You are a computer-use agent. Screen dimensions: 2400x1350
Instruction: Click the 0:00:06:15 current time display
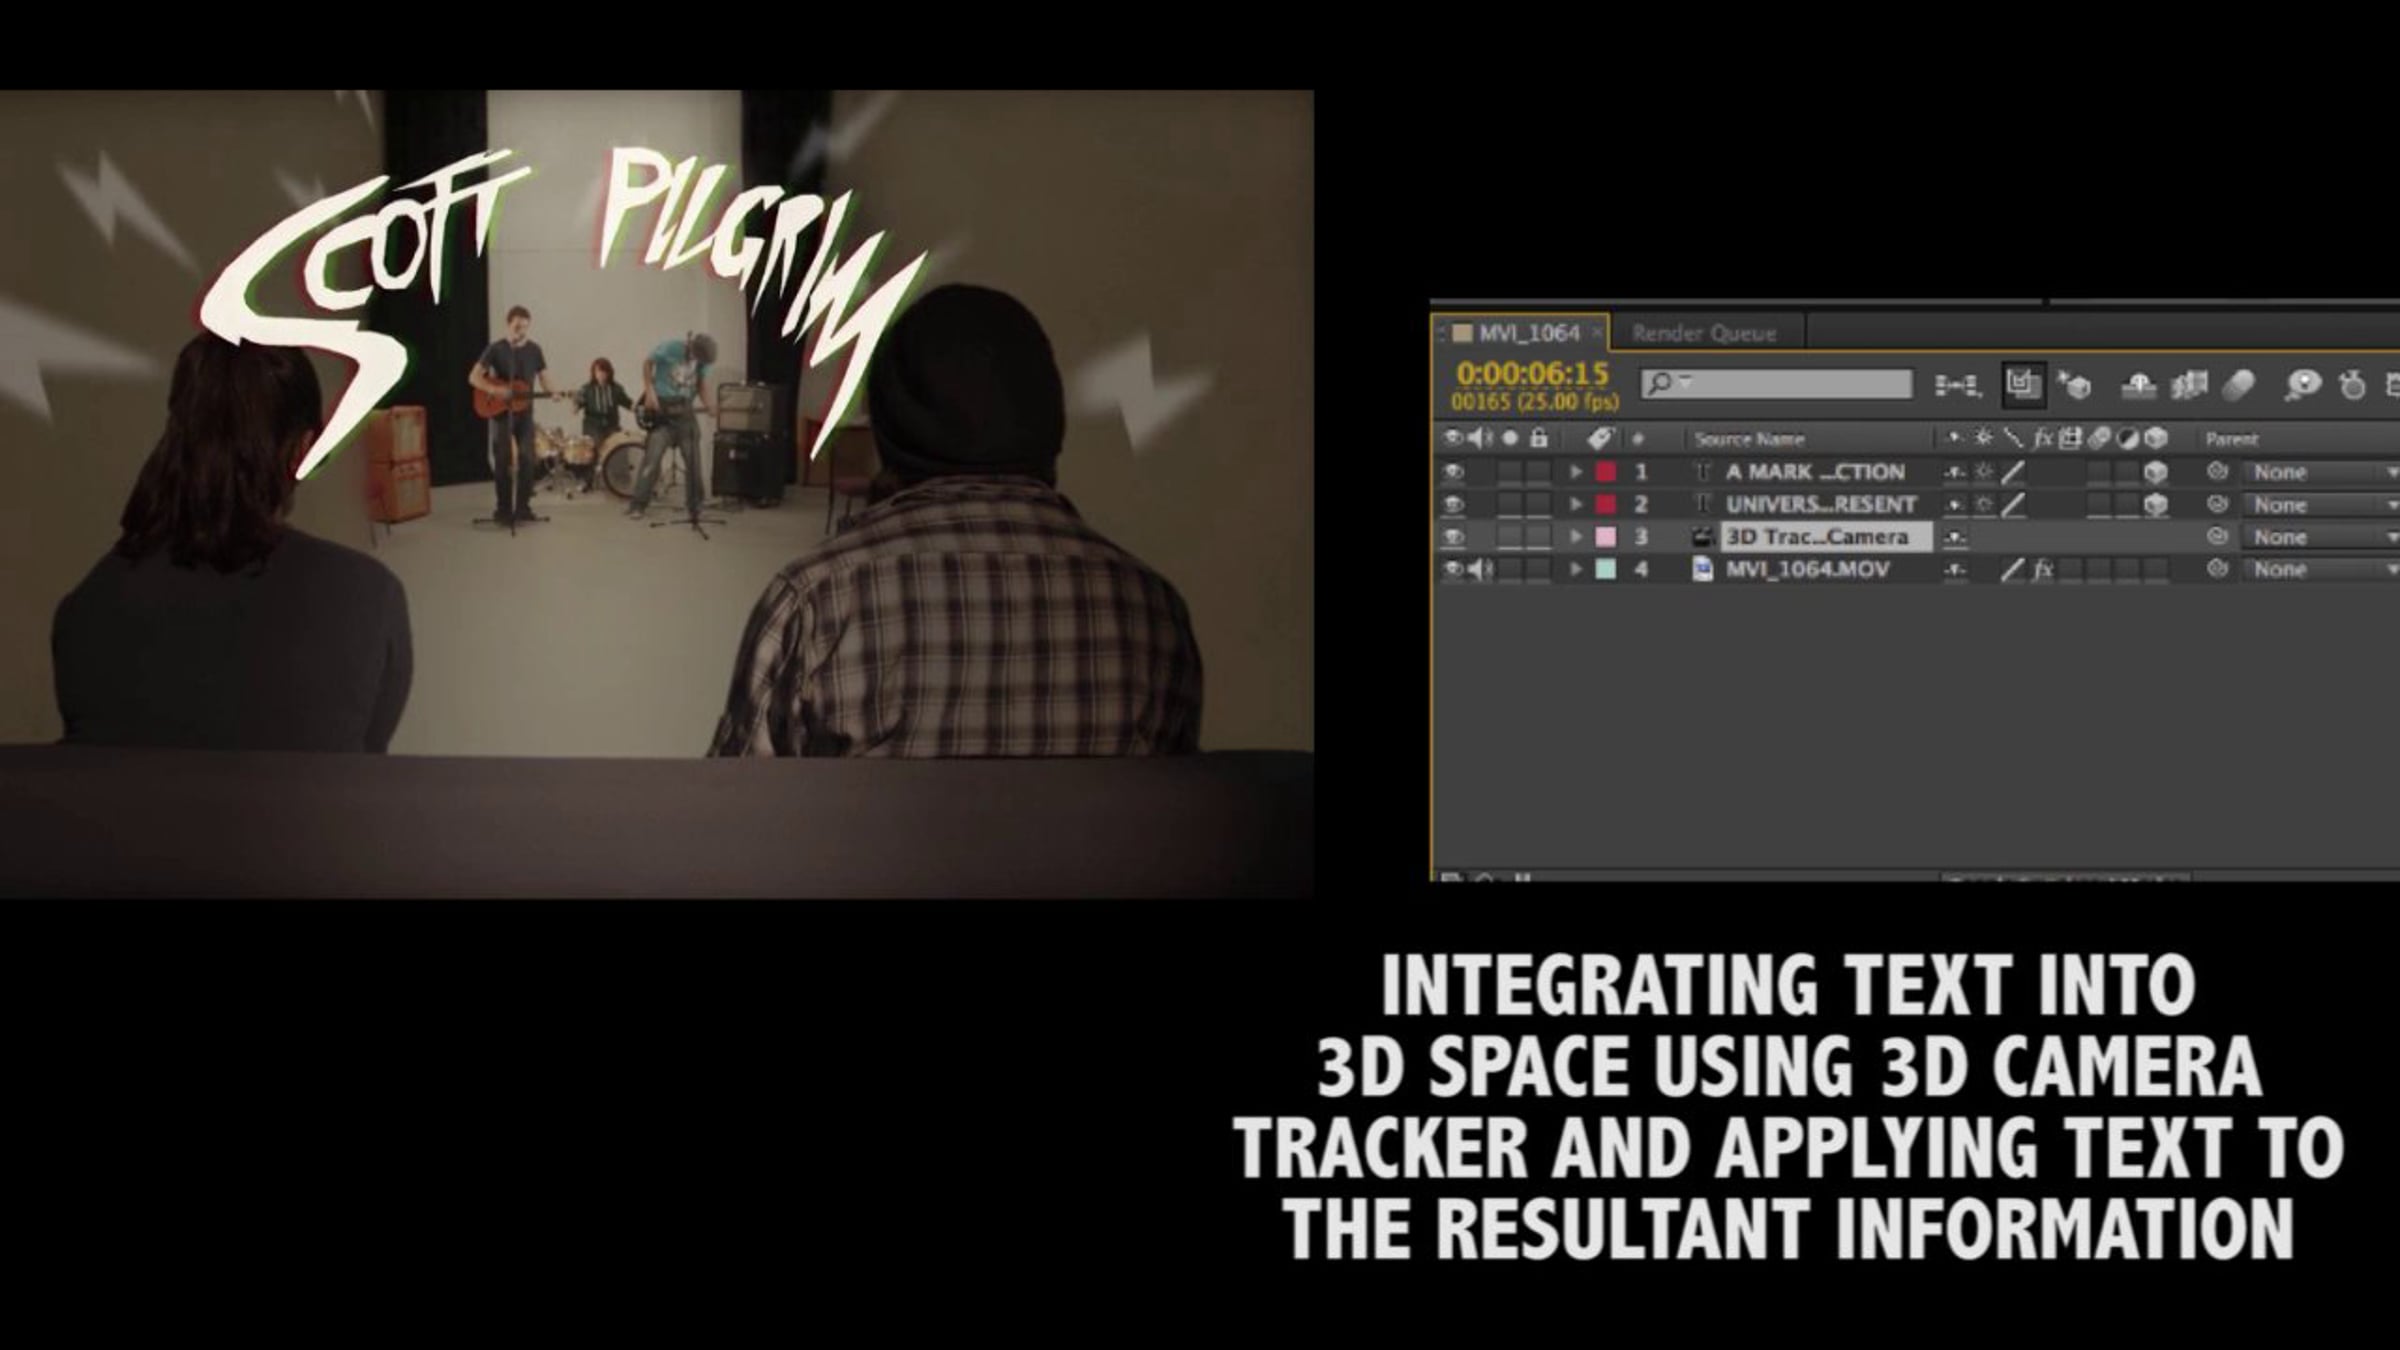[1532, 374]
